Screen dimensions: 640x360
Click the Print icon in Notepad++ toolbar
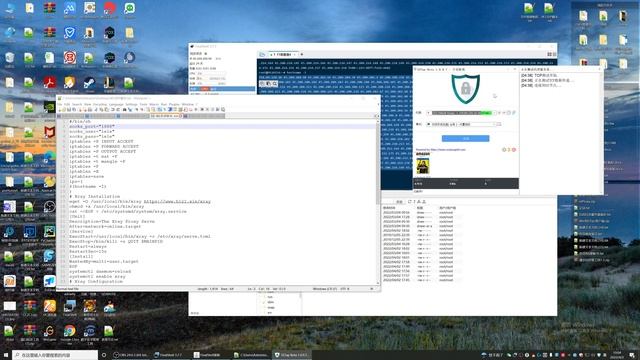click(x=90, y=109)
